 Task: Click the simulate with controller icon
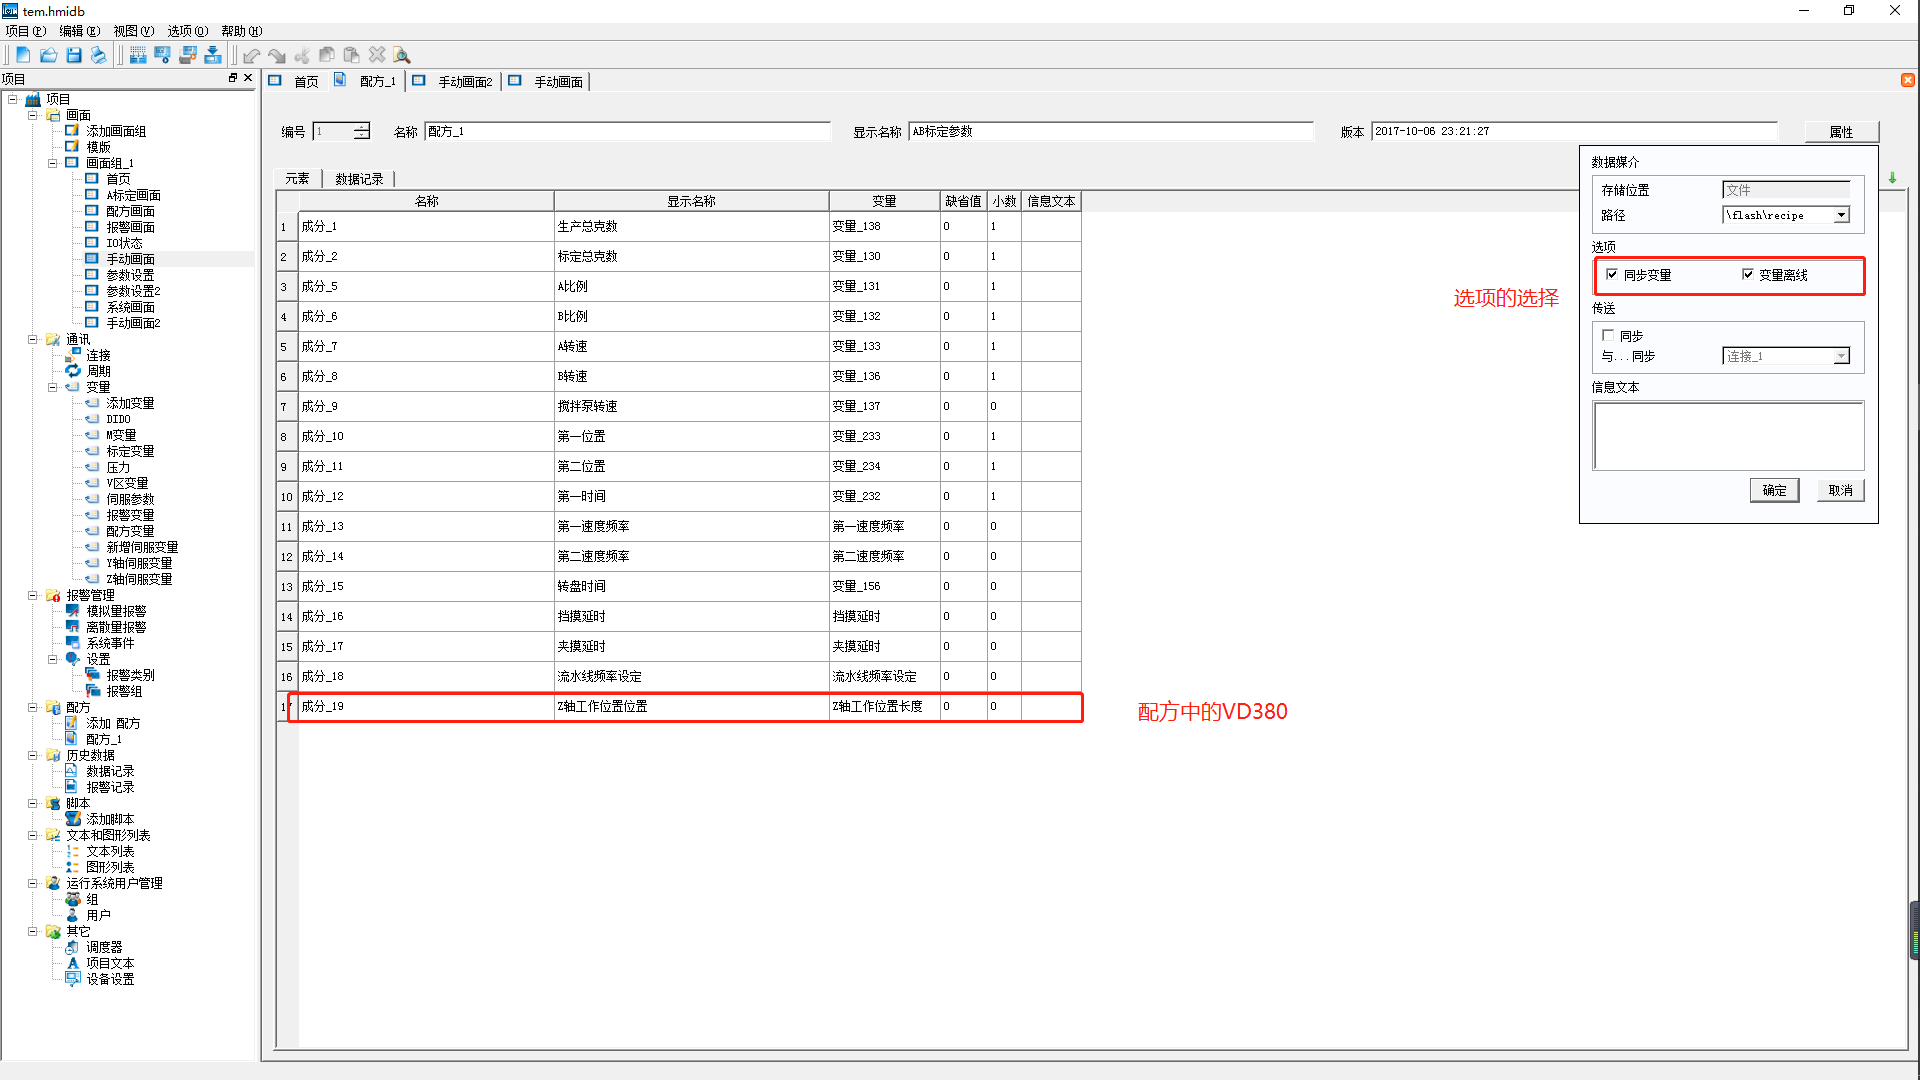188,55
